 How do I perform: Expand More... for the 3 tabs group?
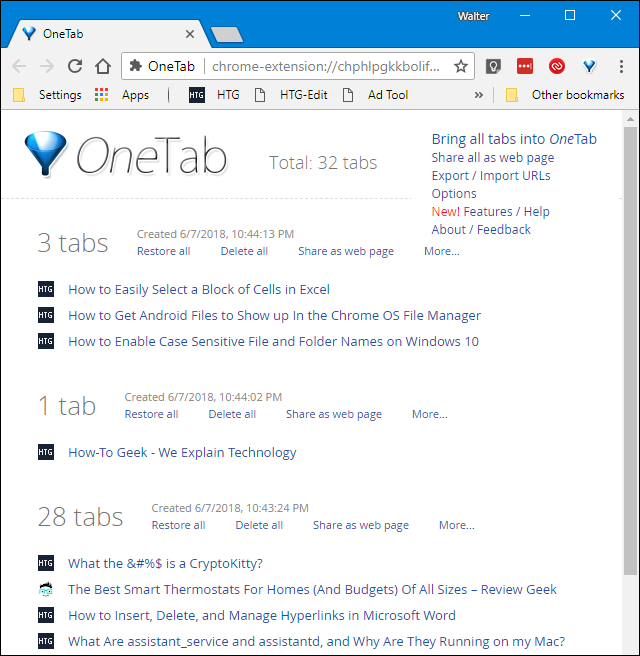click(x=442, y=251)
